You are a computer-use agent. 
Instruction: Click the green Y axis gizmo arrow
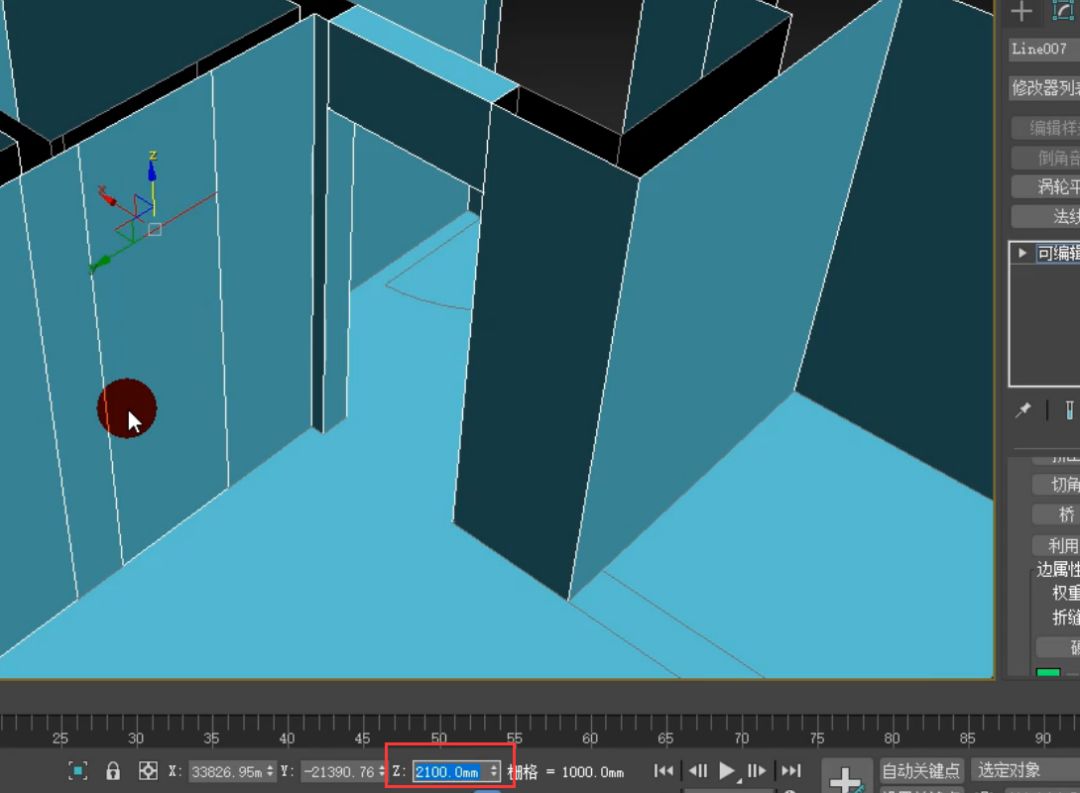click(x=99, y=264)
